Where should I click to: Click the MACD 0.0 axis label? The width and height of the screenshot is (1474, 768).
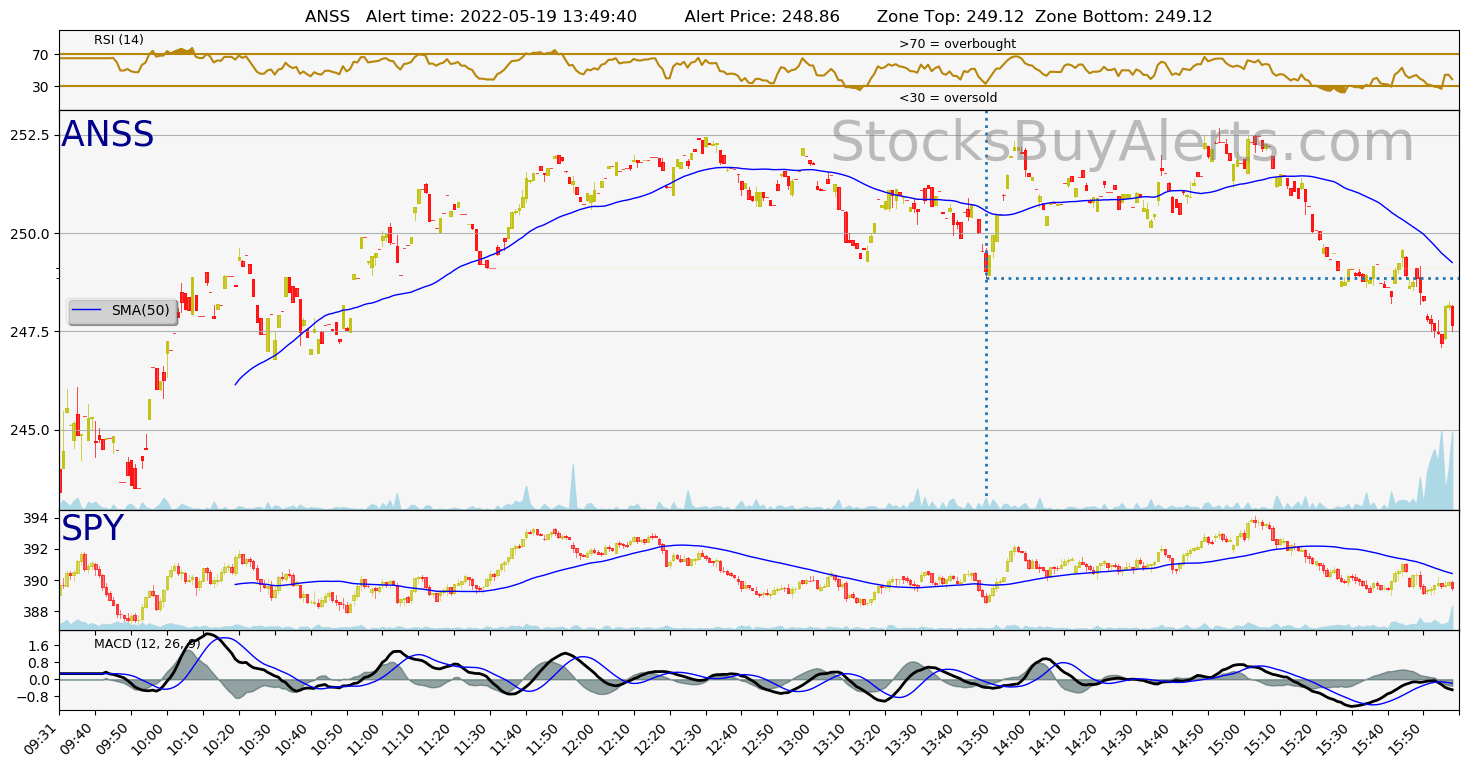point(39,680)
